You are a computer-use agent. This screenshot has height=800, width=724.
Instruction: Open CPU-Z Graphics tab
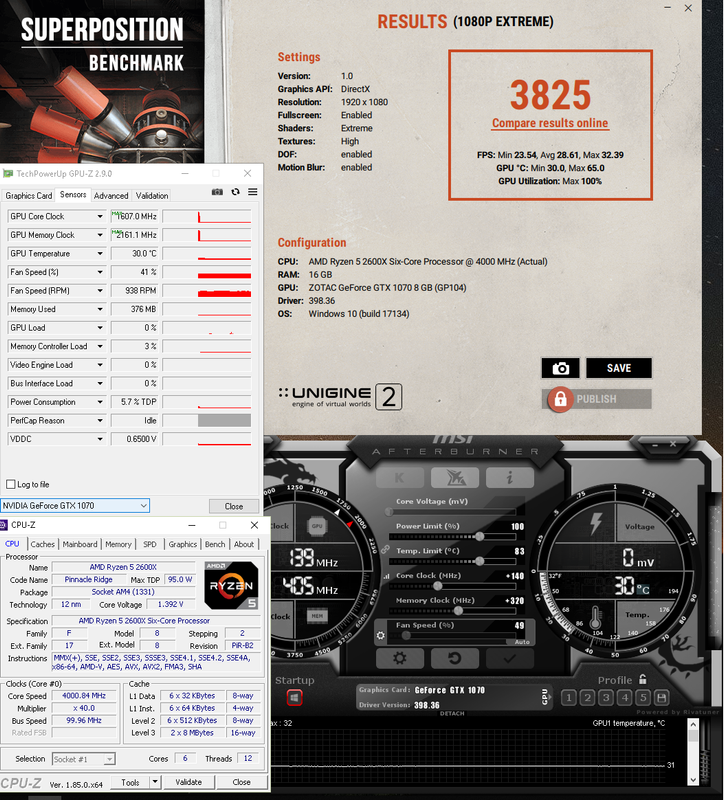pyautogui.click(x=182, y=544)
